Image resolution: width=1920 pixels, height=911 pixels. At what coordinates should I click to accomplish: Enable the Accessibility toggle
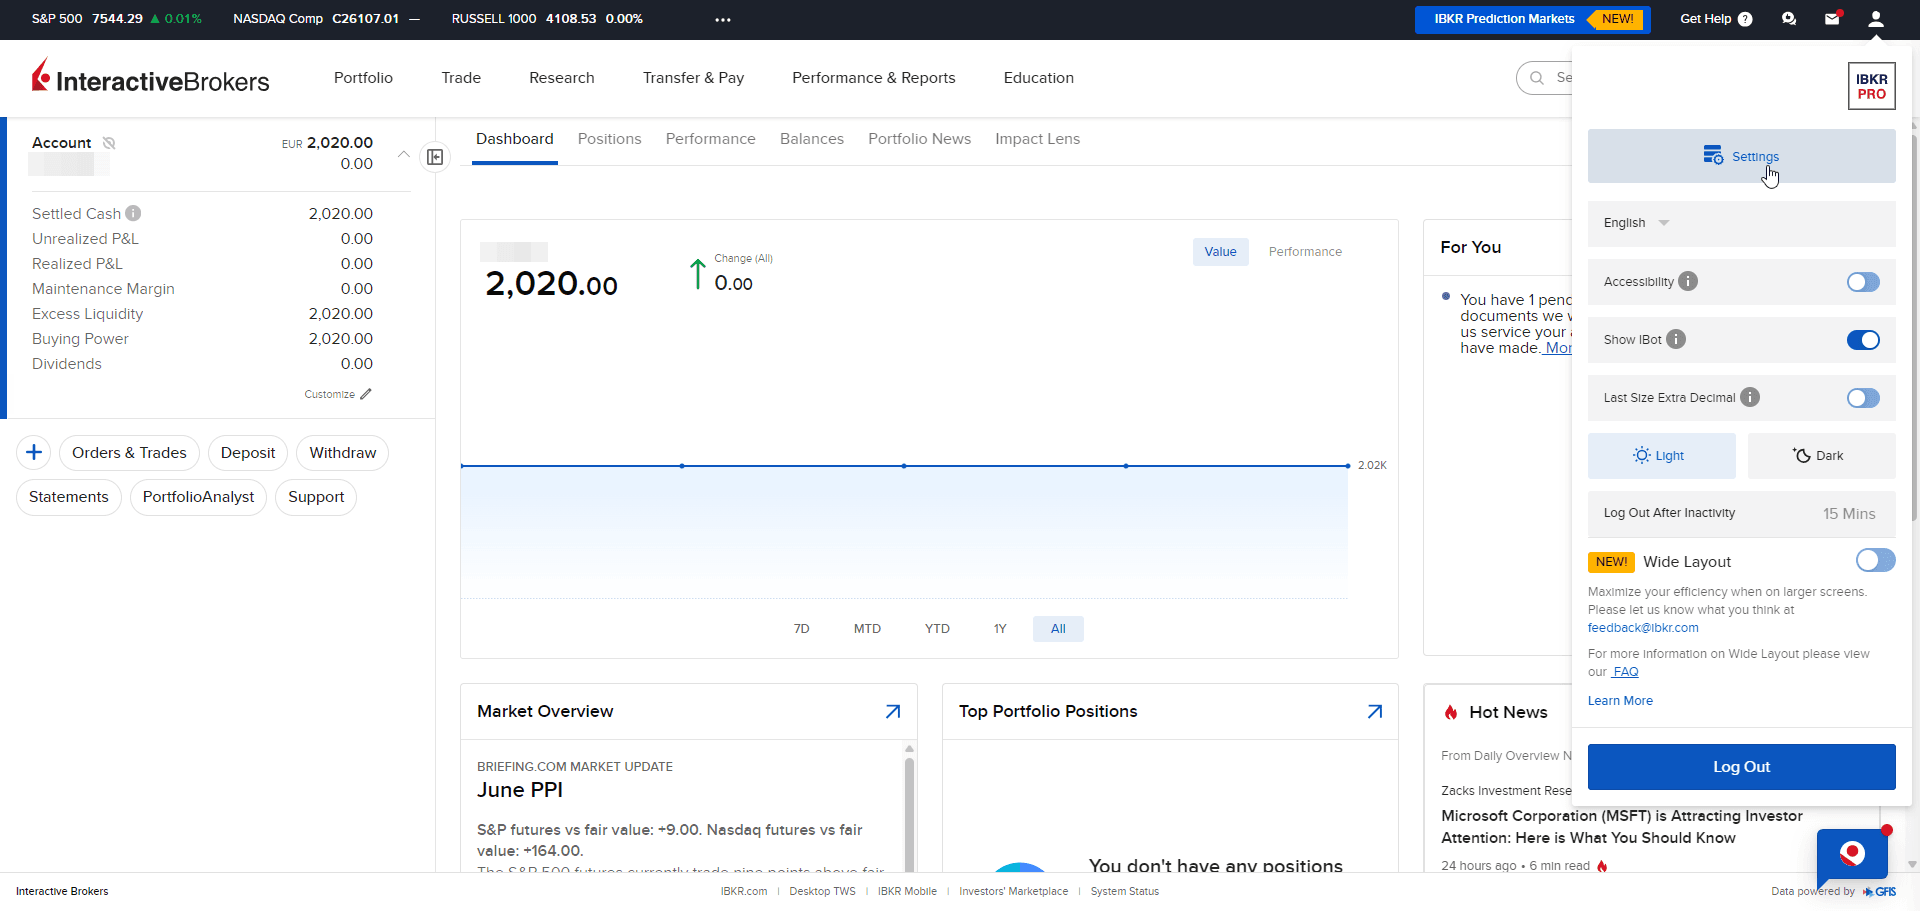click(x=1863, y=282)
